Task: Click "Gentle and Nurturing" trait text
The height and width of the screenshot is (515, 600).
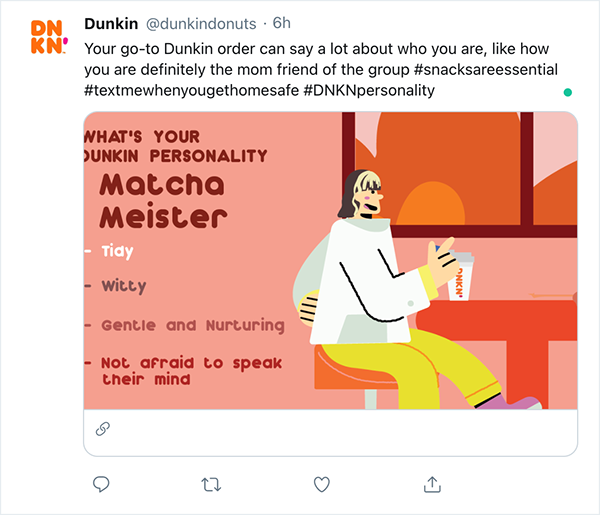Action: pos(192,326)
